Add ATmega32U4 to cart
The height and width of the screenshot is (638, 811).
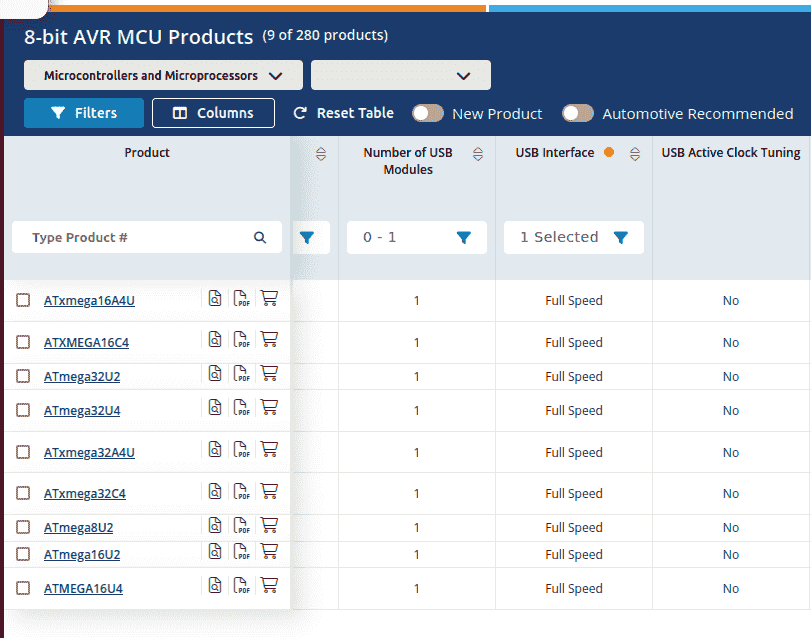click(x=269, y=408)
